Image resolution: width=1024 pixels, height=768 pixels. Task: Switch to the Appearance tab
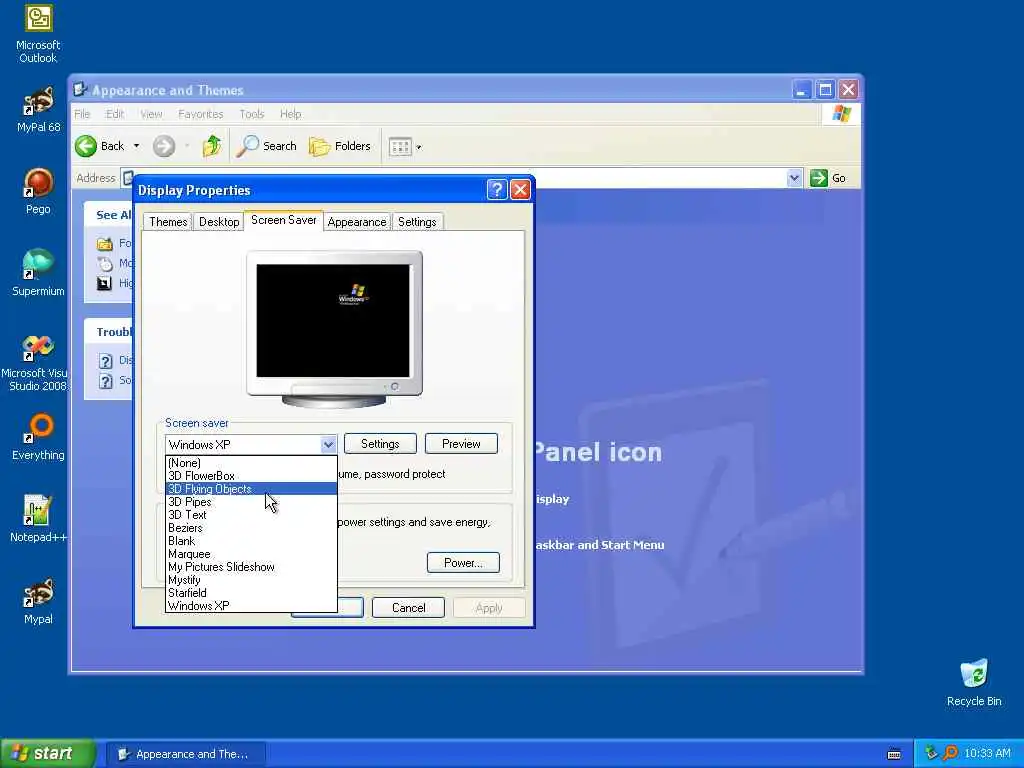click(x=357, y=222)
